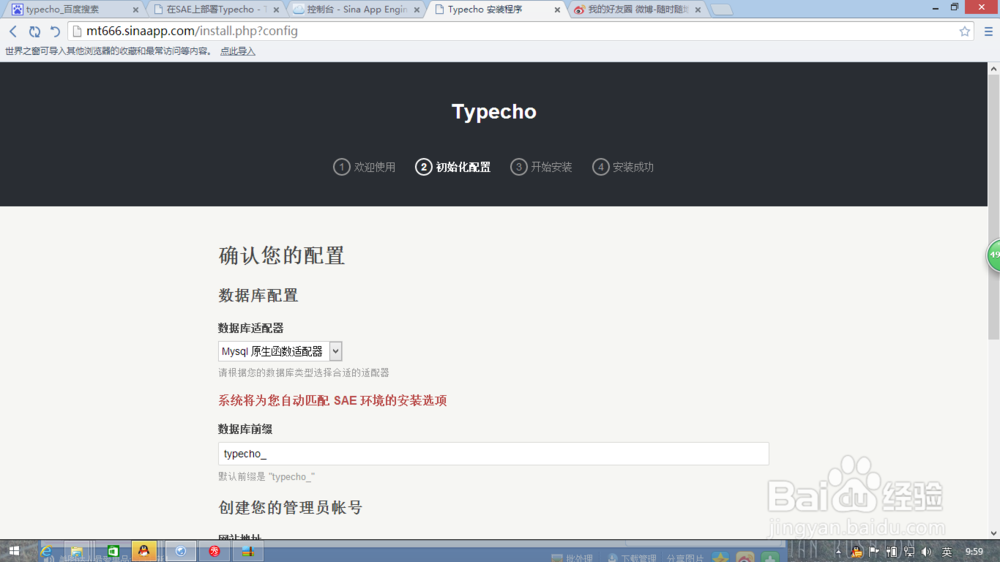
Task: Click the page icon in the address bar
Action: [77, 31]
